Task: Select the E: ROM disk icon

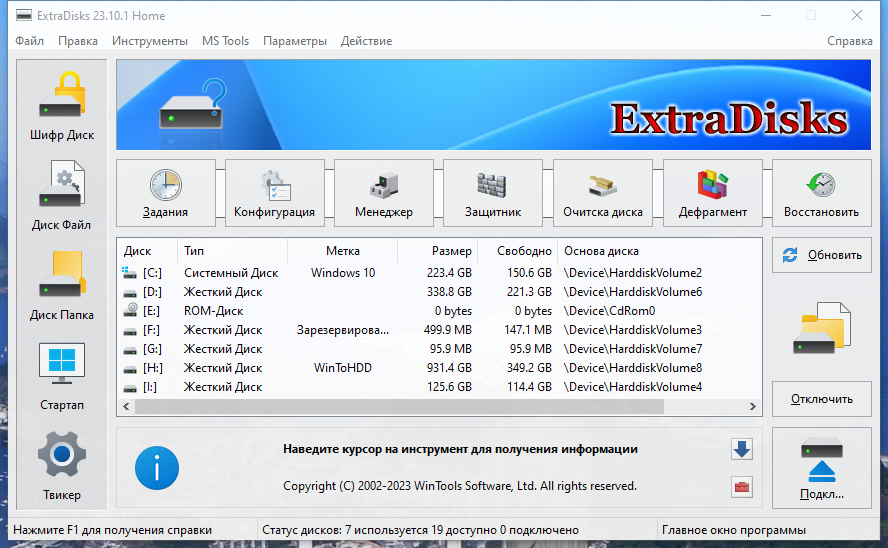Action: click(x=131, y=310)
